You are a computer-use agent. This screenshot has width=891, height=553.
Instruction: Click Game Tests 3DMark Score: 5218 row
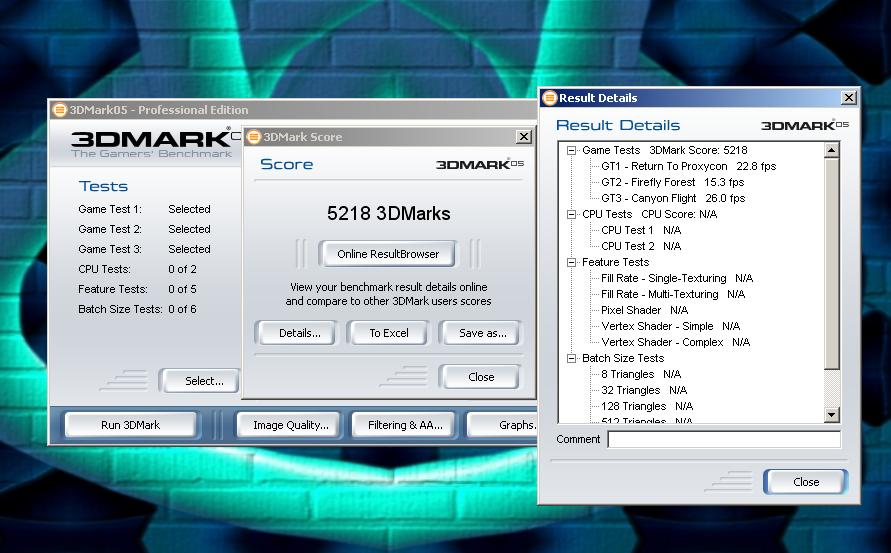pyautogui.click(x=664, y=151)
